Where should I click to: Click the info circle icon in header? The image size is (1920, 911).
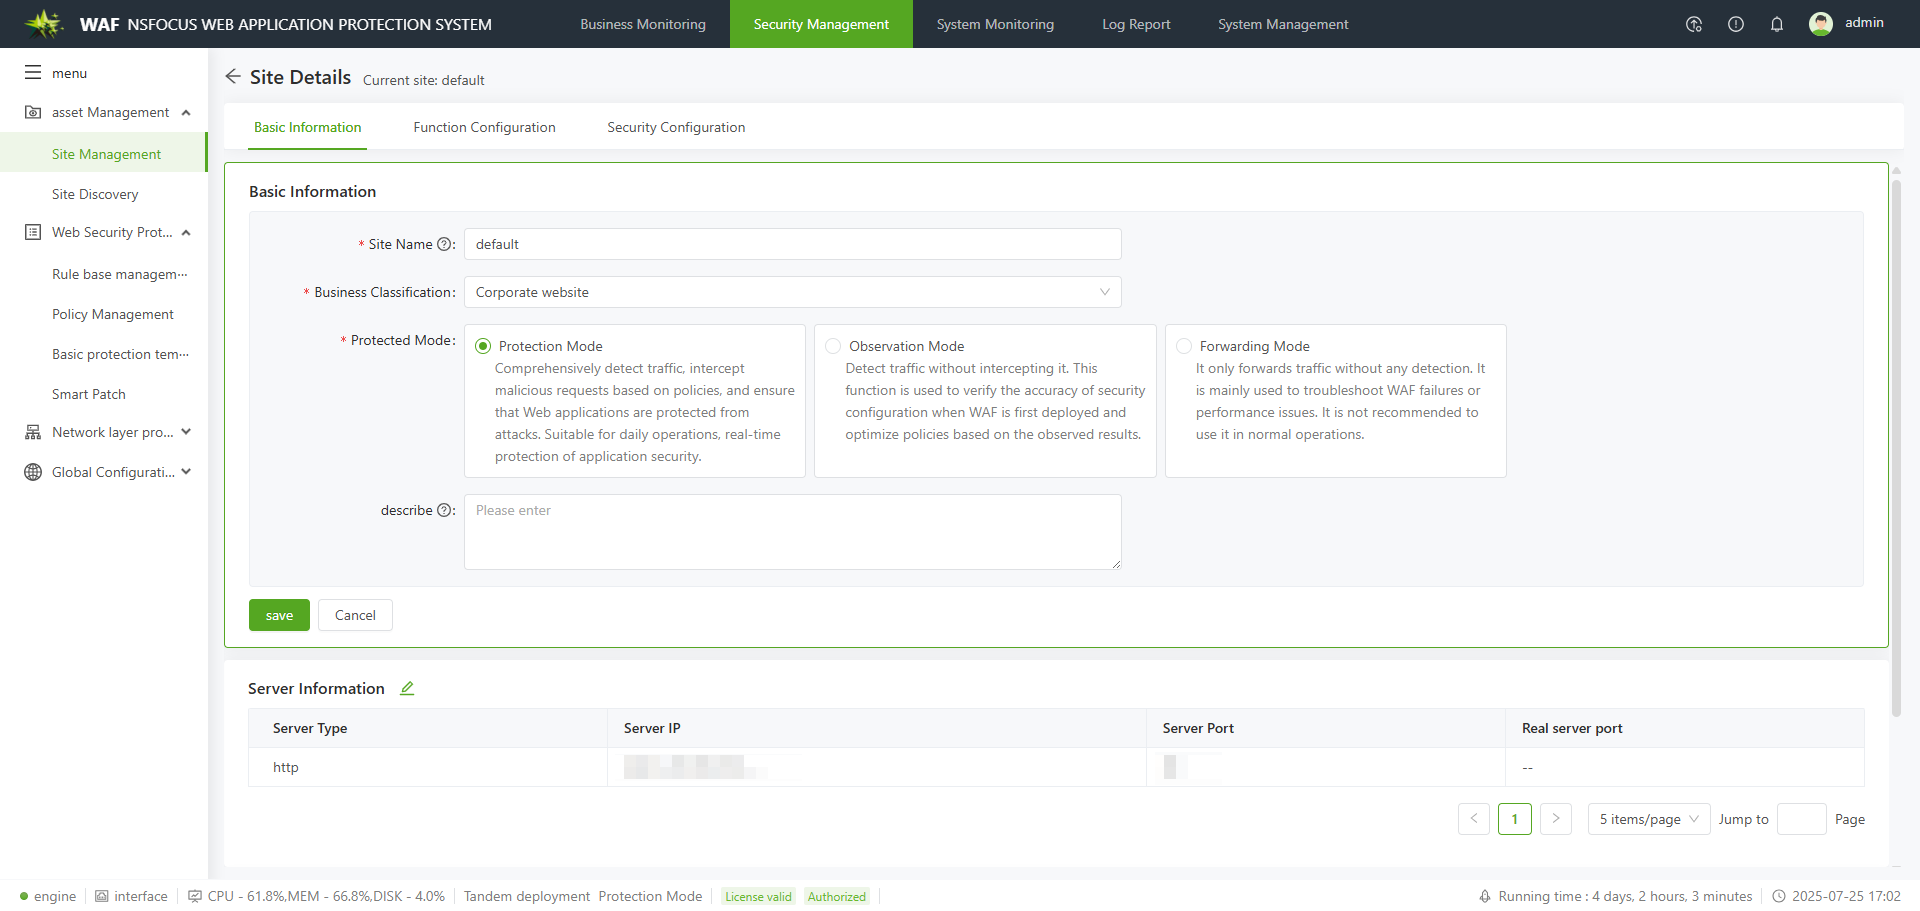(1736, 24)
